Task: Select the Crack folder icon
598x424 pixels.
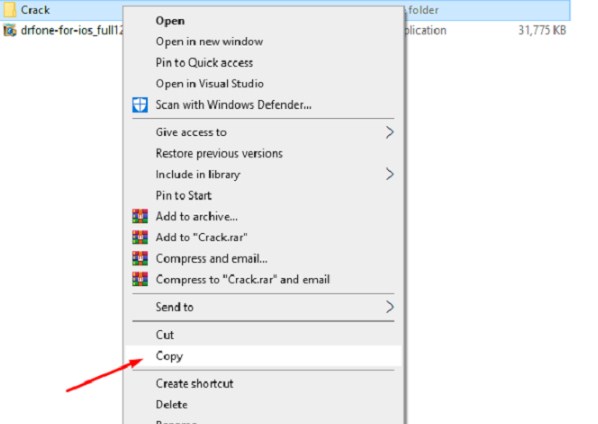Action: pos(10,10)
